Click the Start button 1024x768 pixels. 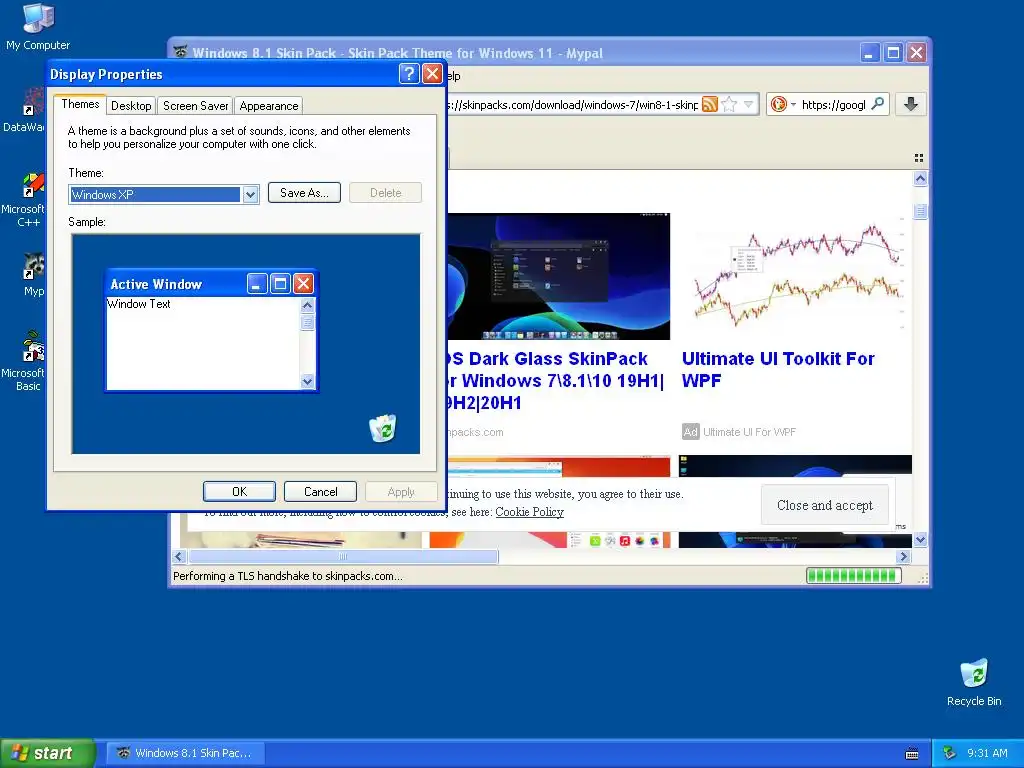pos(47,753)
